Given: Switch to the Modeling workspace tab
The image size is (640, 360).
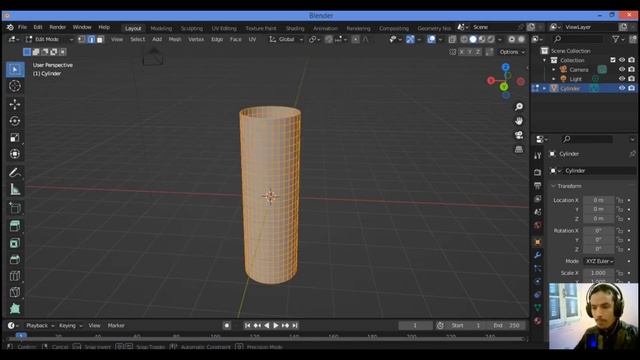Looking at the screenshot, I should 161,28.
